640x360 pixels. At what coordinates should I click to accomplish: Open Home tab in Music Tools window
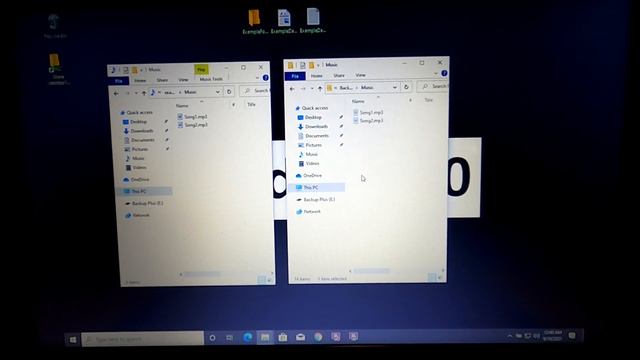140,80
